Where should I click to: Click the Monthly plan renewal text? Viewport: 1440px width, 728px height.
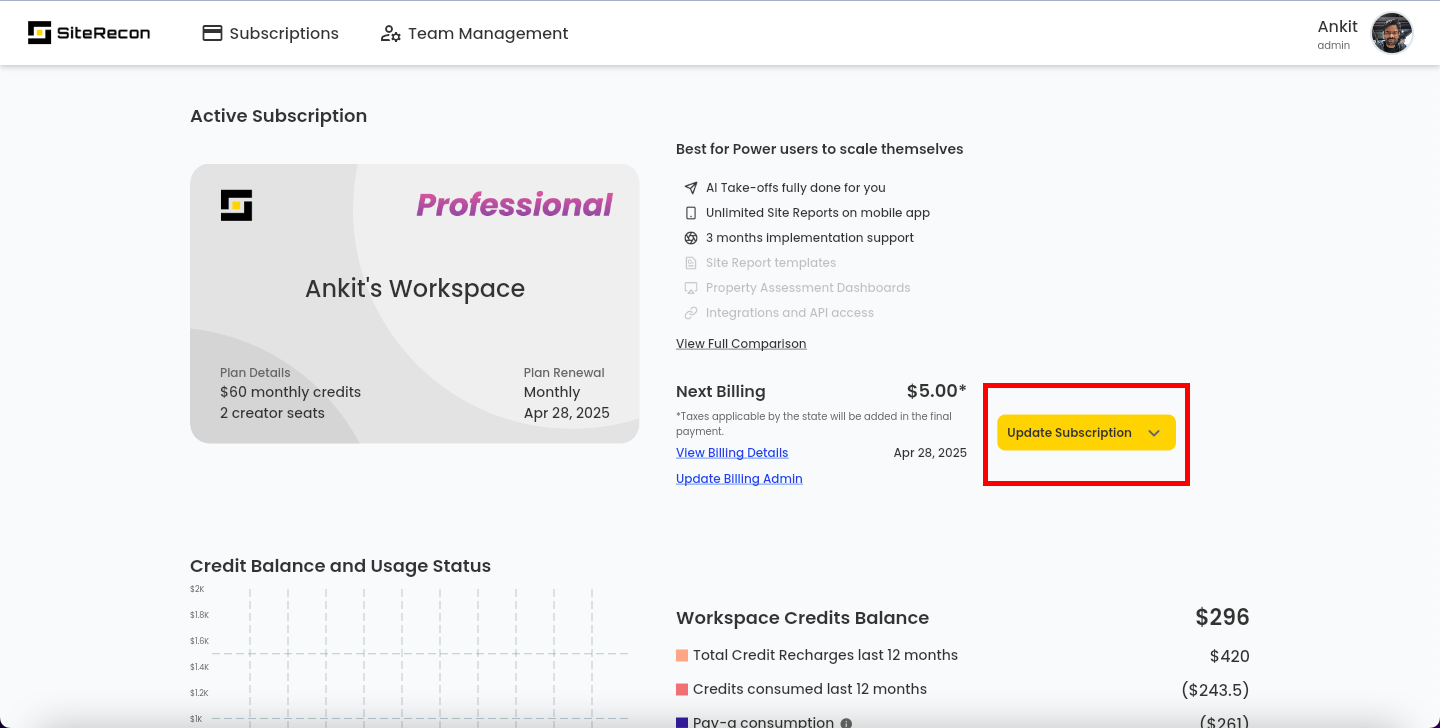coord(552,392)
